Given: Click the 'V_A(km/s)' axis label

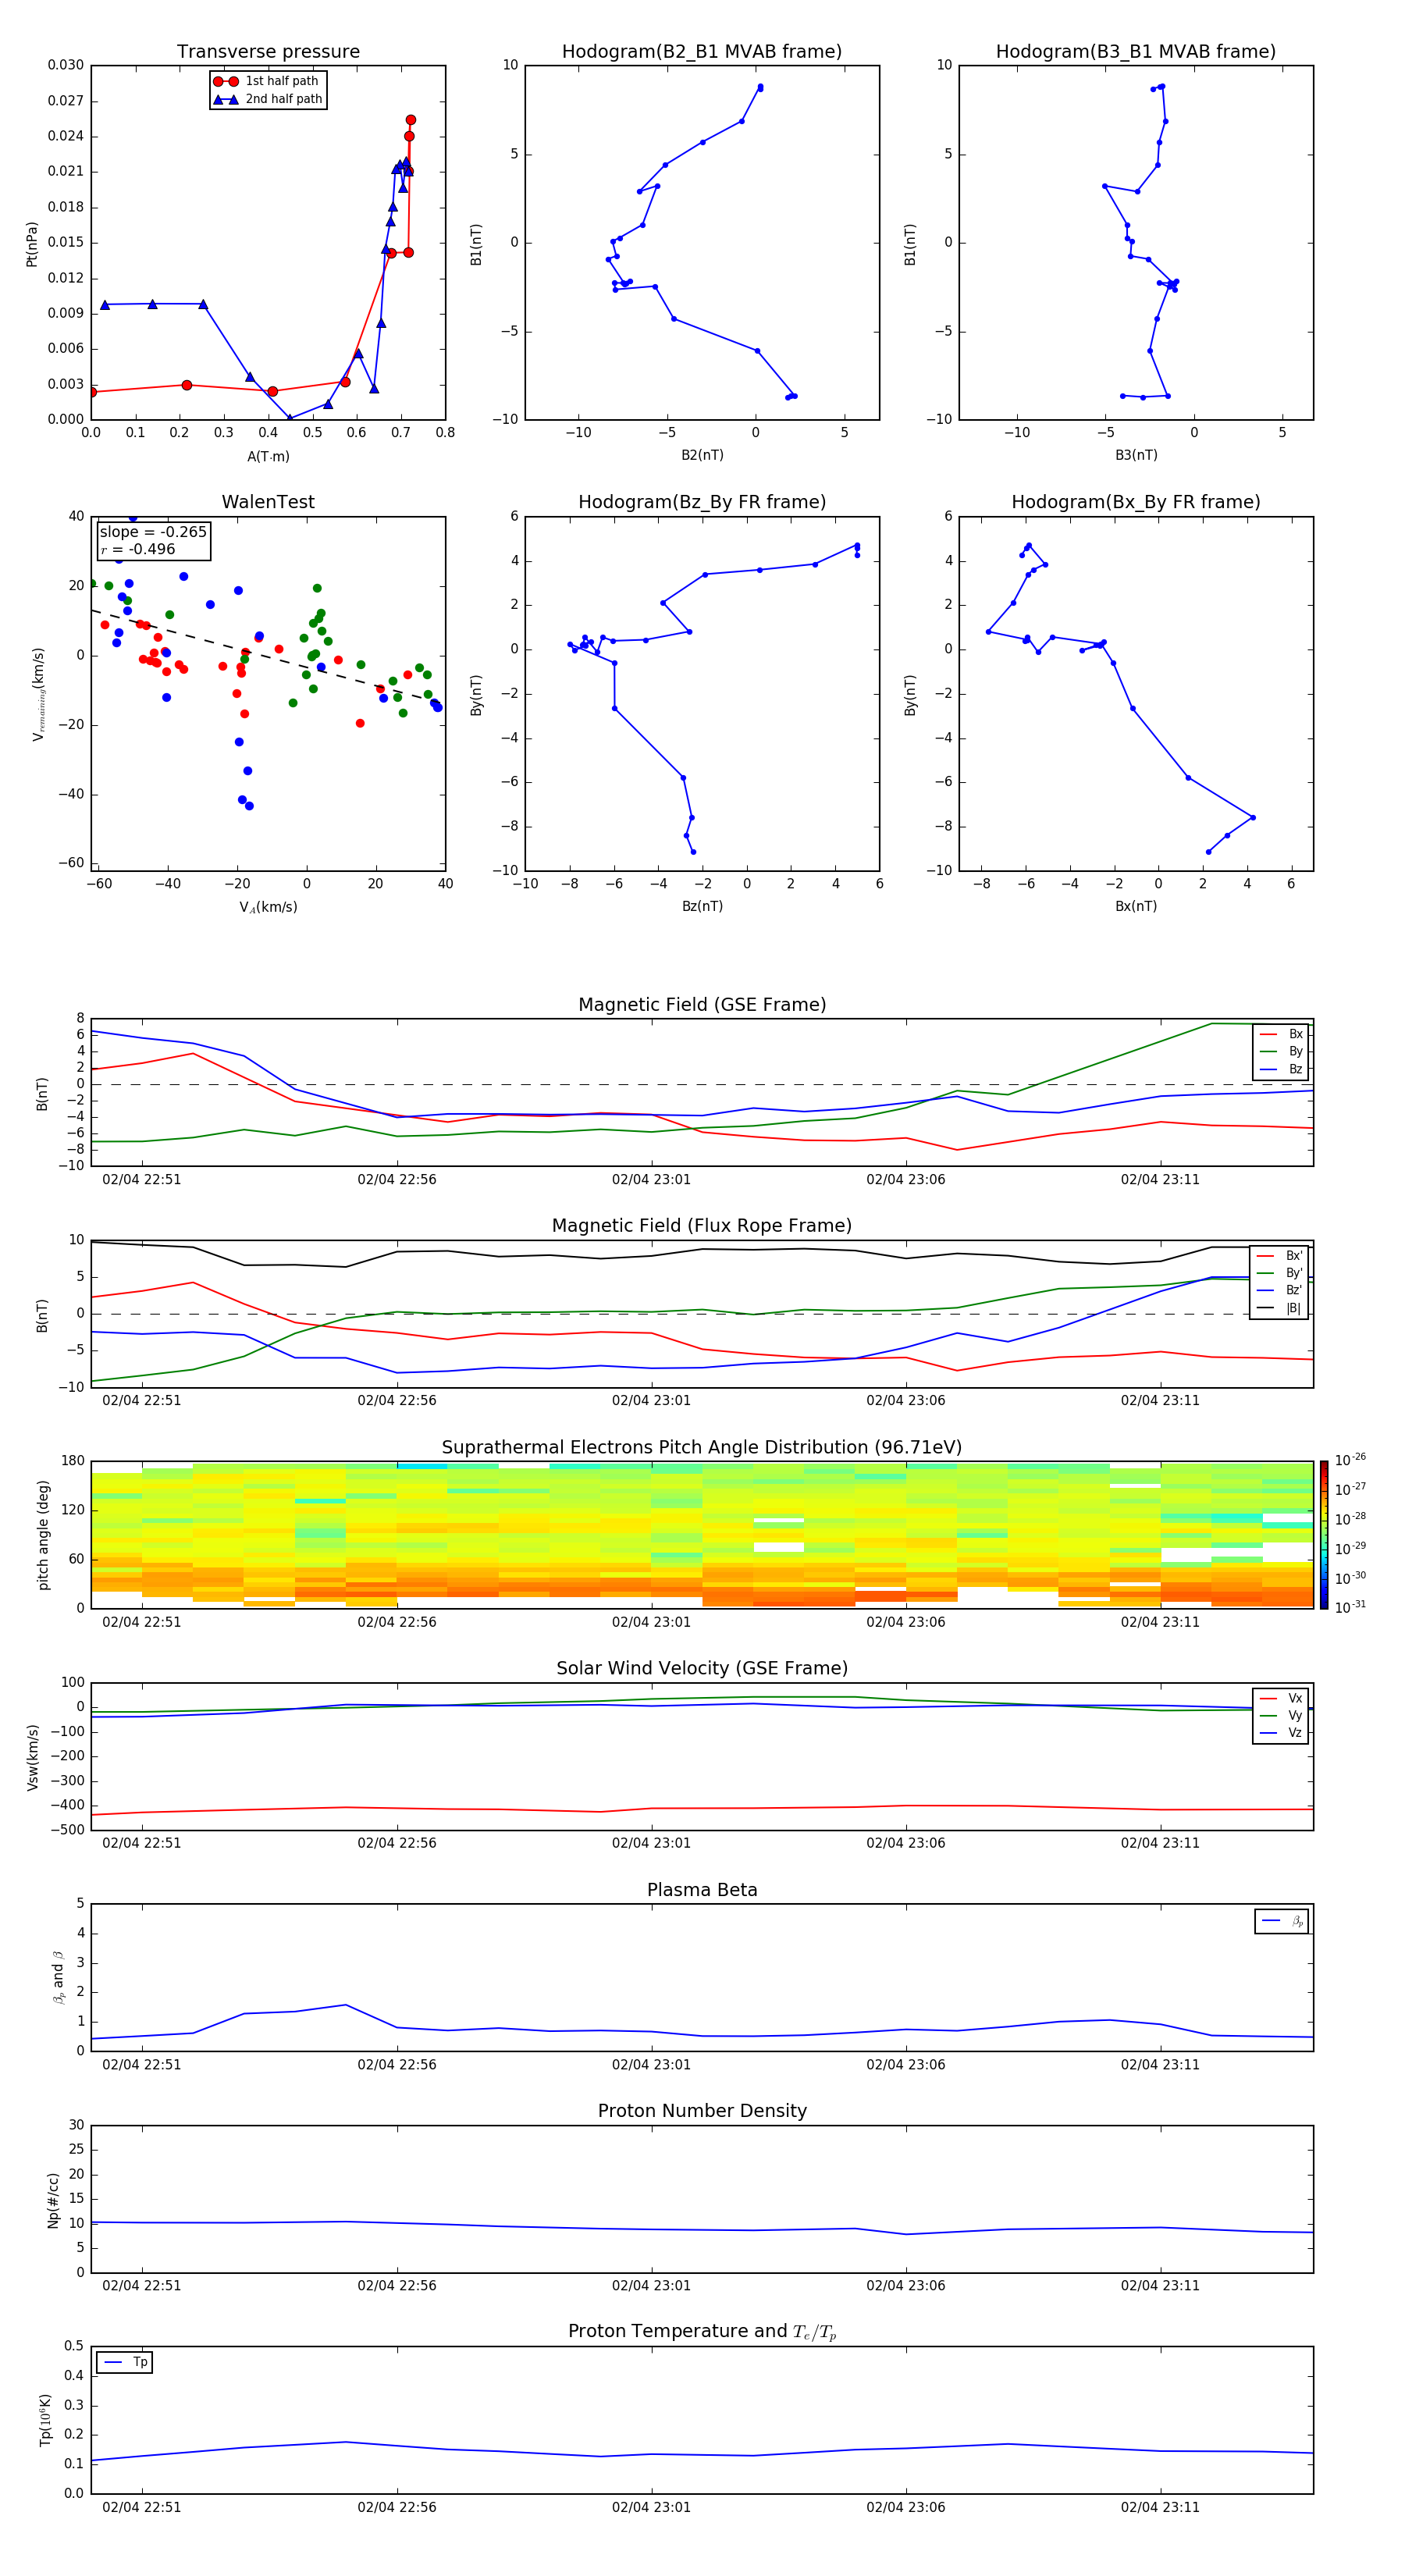Looking at the screenshot, I should [268, 907].
